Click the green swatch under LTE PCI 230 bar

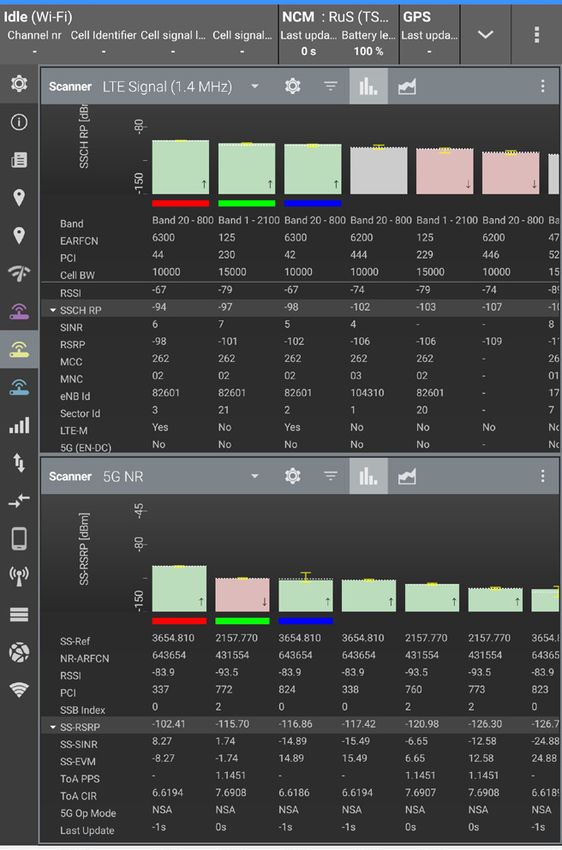tap(247, 204)
